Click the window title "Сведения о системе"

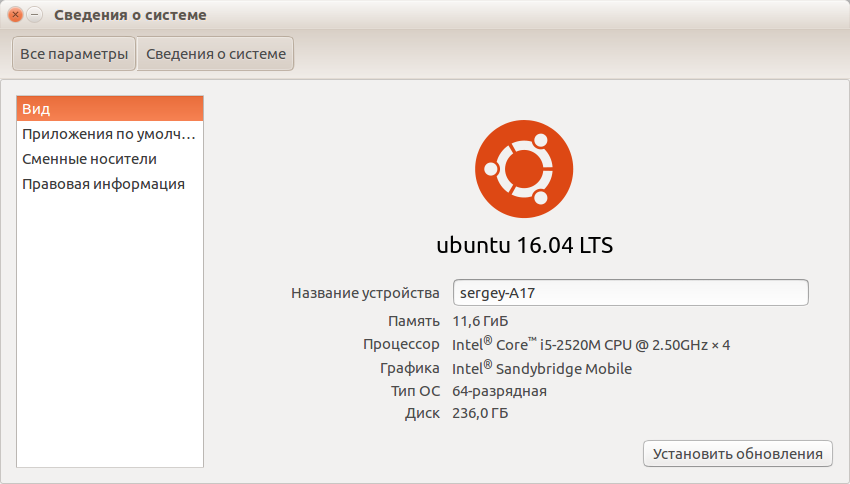pyautogui.click(x=130, y=15)
